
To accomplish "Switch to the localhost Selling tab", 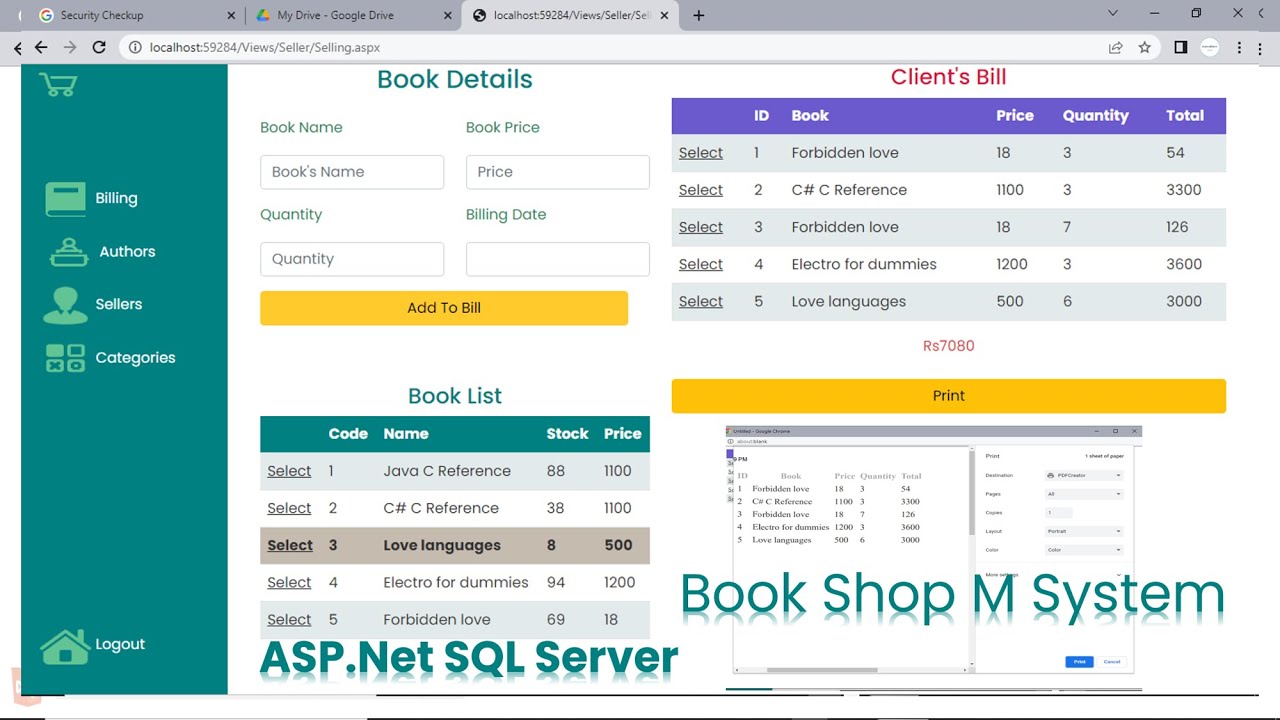I will pos(570,15).
